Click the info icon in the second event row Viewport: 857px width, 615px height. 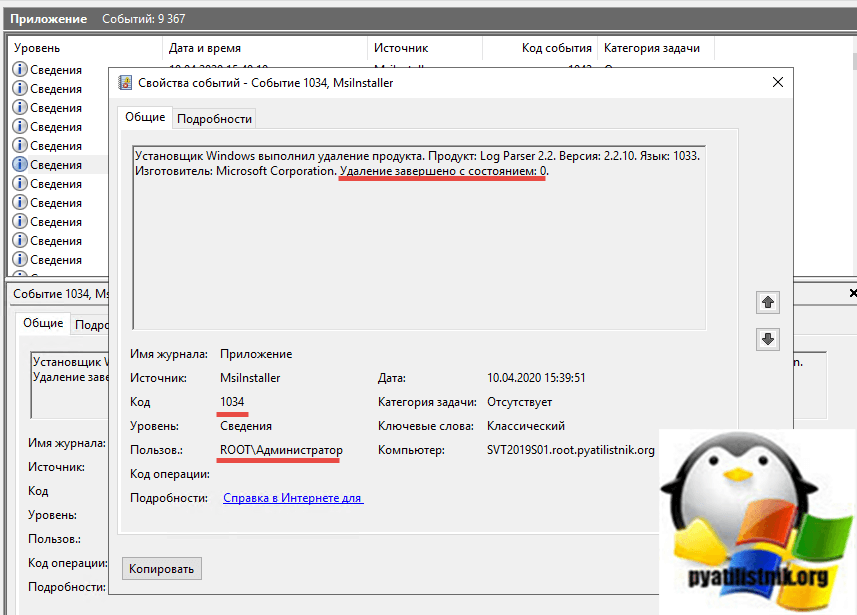click(x=19, y=88)
